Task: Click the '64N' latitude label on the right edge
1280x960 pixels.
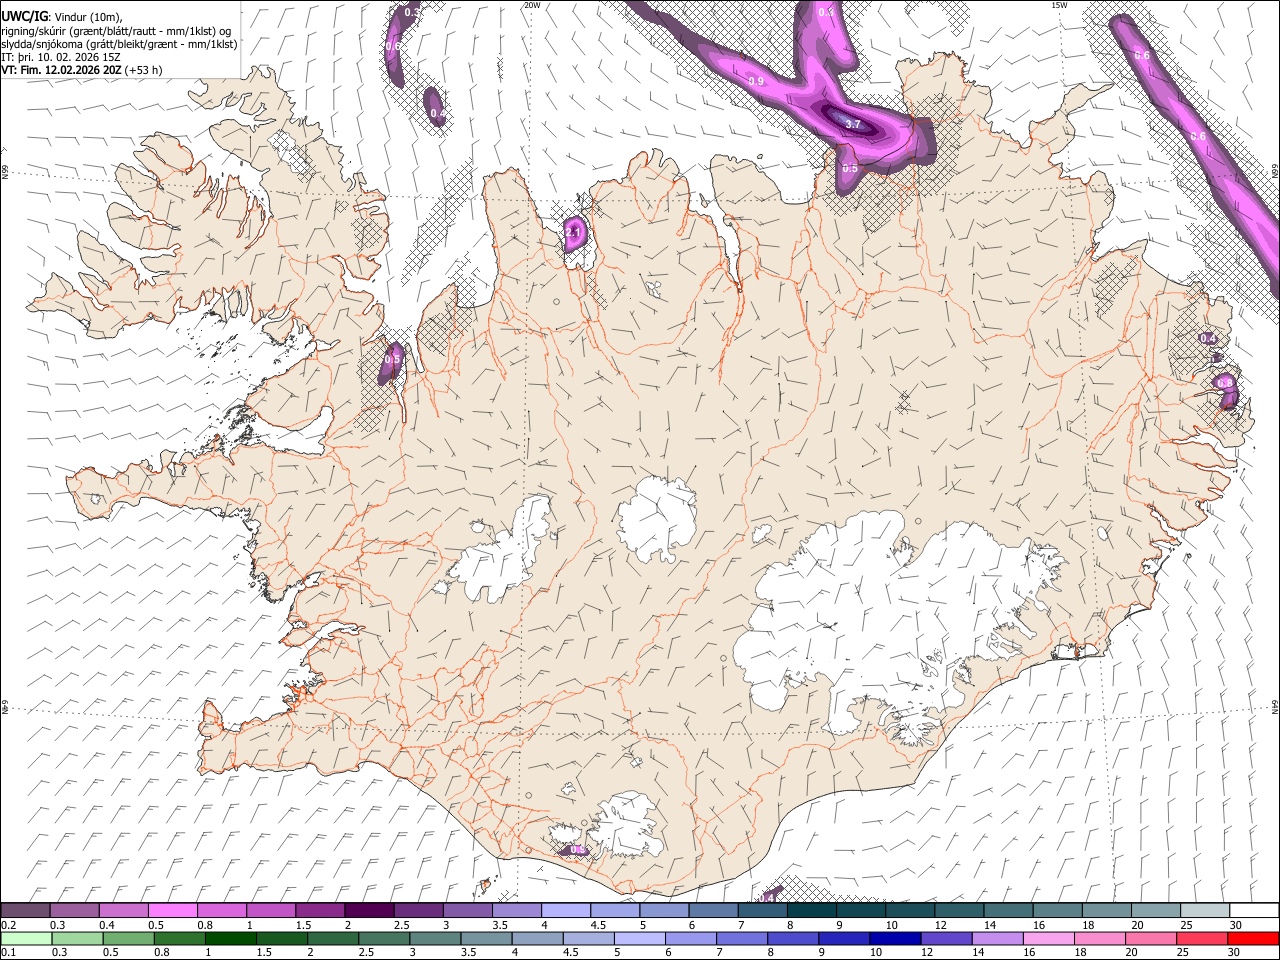Action: tap(1275, 706)
